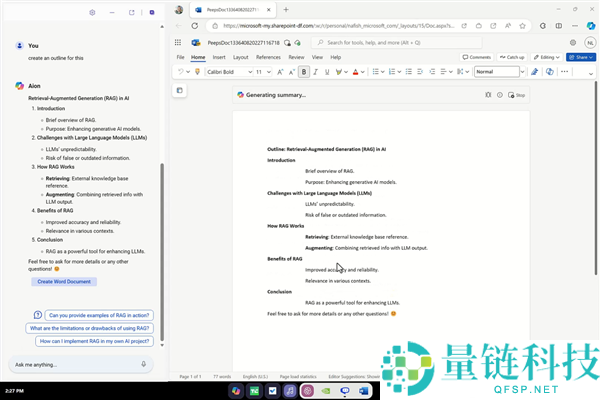Click the Editor pen icon in ribbon
600x400 pixels.
point(535,72)
